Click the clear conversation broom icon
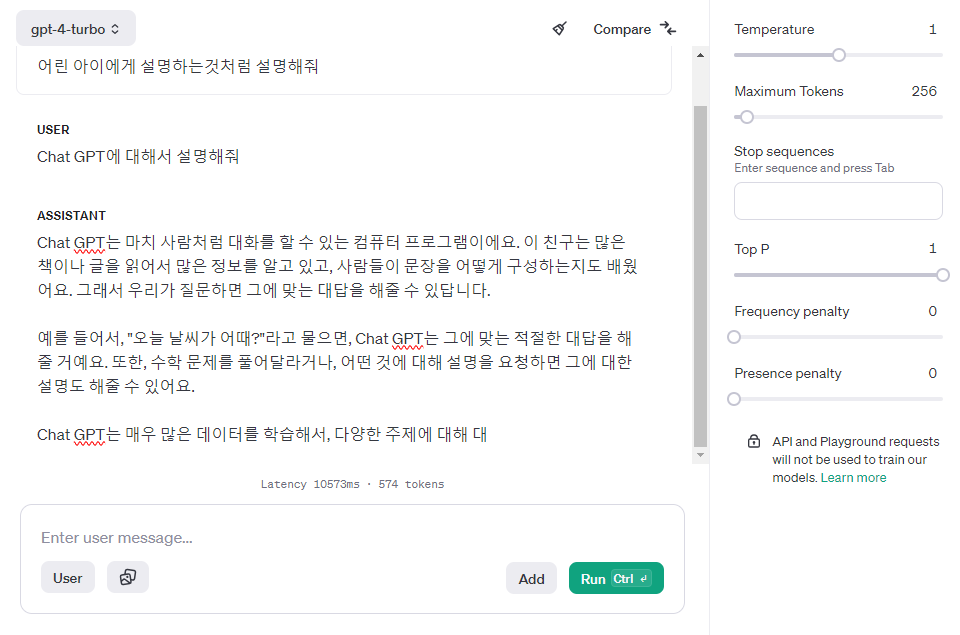 point(560,28)
